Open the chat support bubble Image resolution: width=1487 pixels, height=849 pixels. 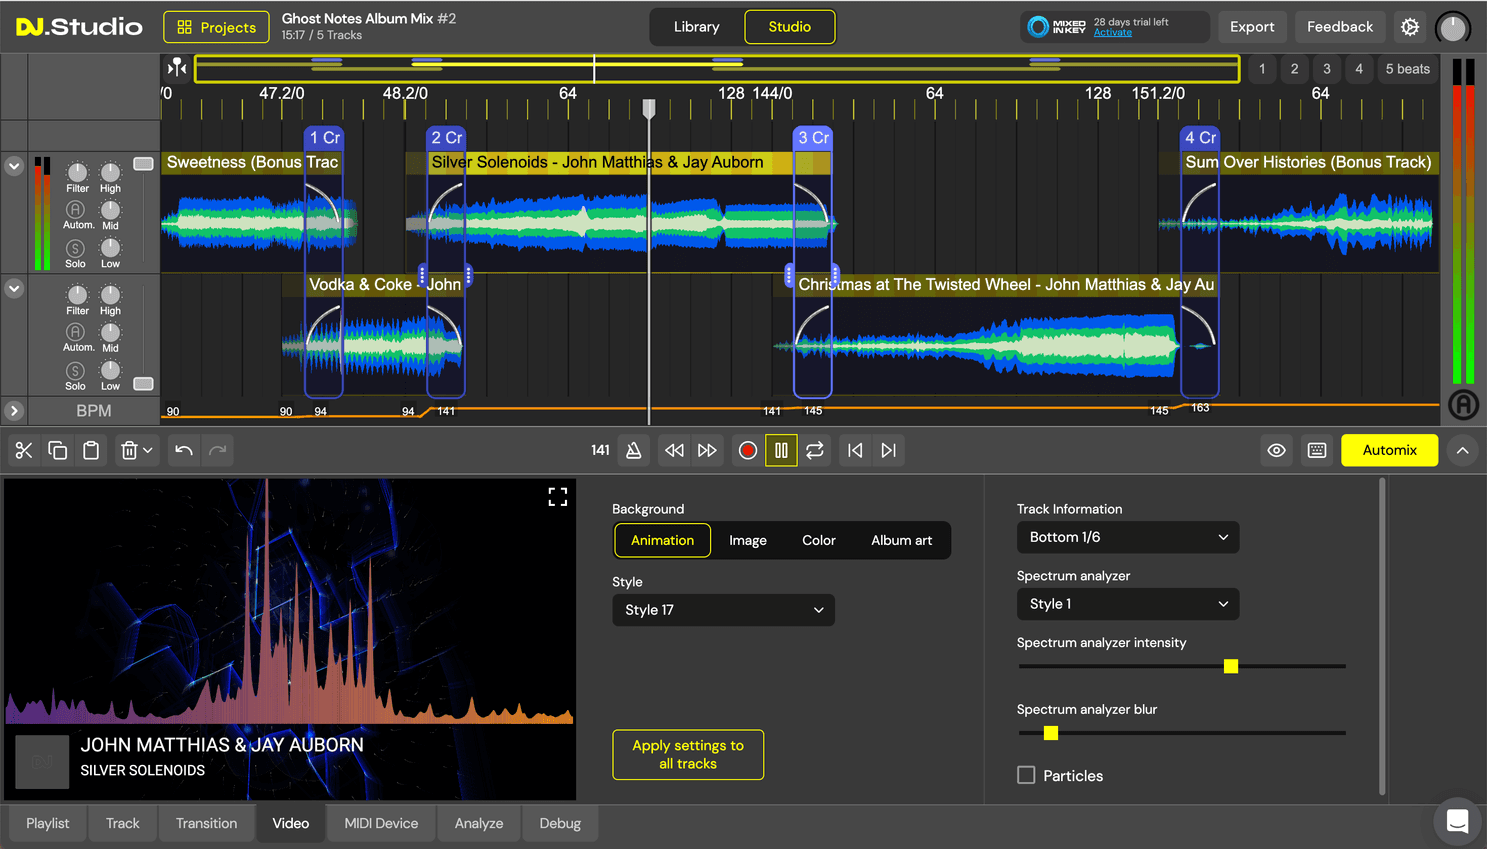point(1458,822)
